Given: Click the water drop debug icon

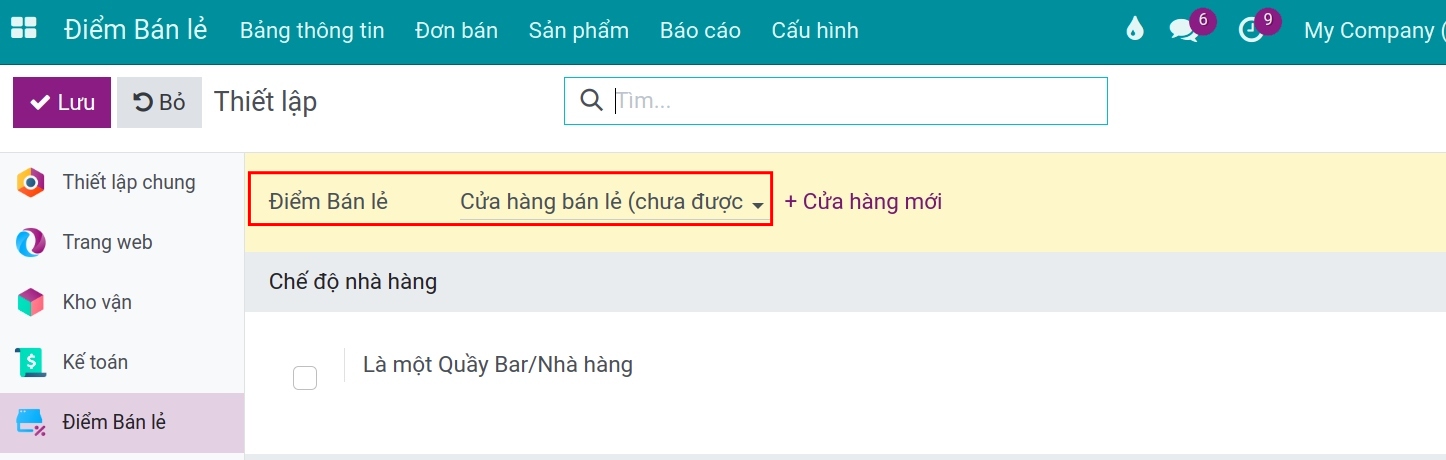Looking at the screenshot, I should point(1134,30).
